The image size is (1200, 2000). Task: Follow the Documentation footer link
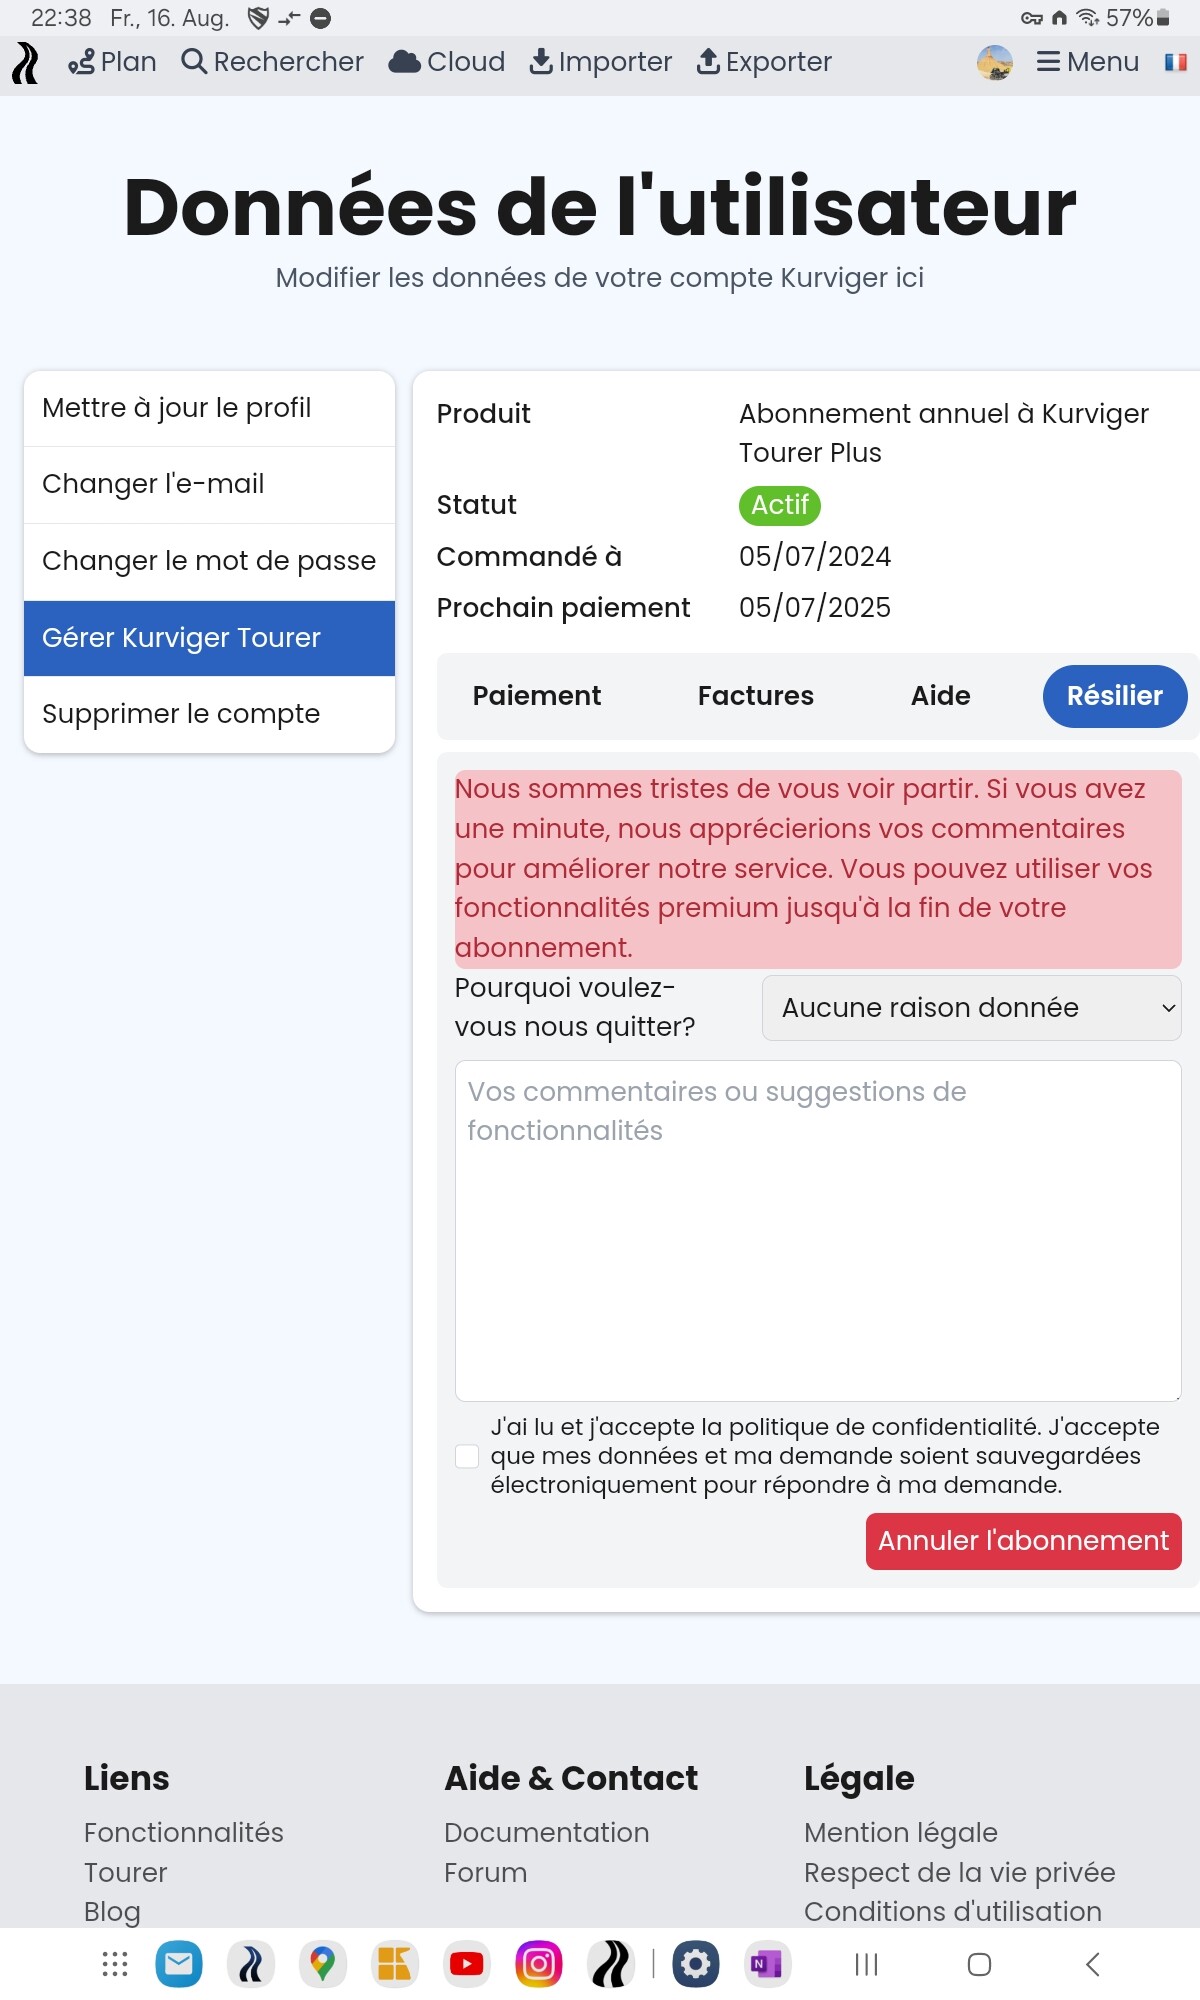click(x=547, y=1832)
